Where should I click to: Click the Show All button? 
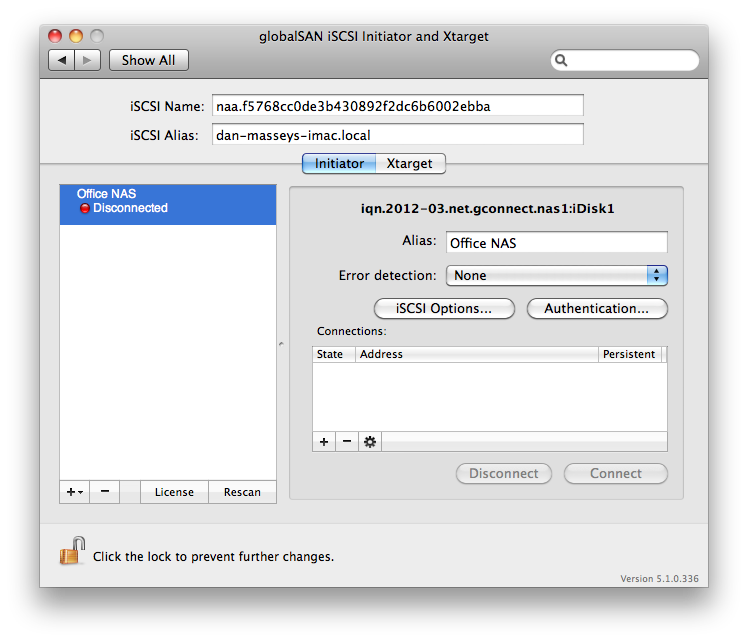(149, 60)
